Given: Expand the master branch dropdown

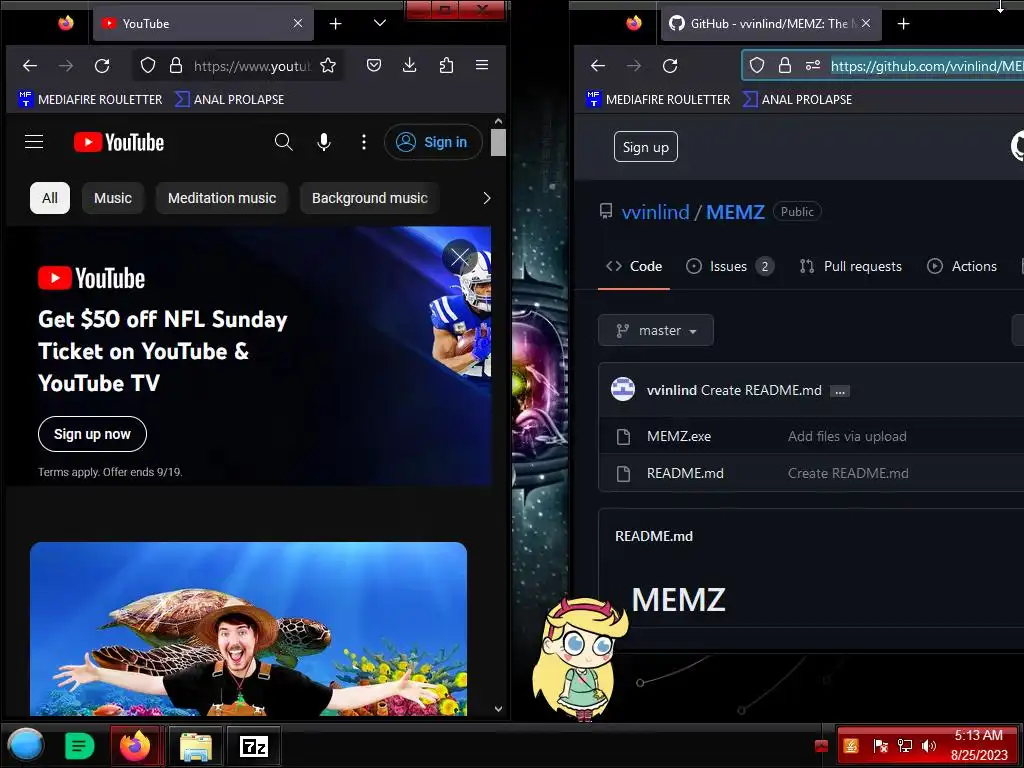Looking at the screenshot, I should coord(656,330).
